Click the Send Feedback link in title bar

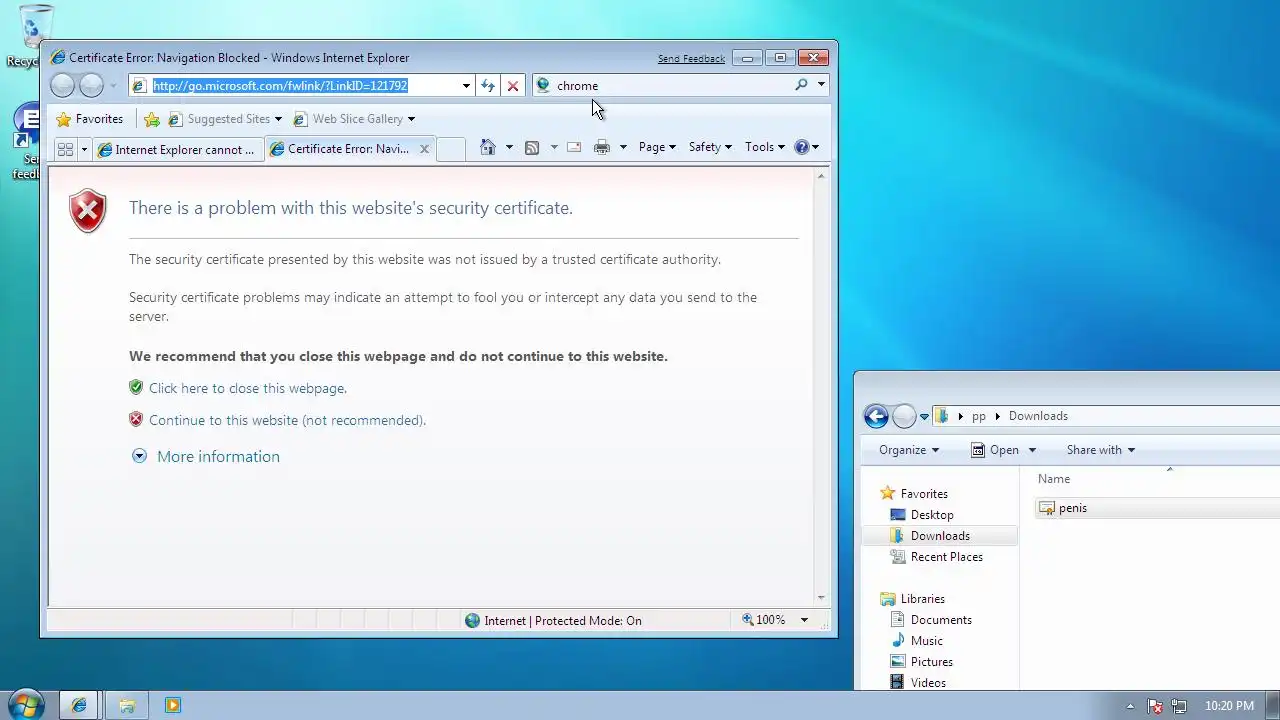point(691,58)
